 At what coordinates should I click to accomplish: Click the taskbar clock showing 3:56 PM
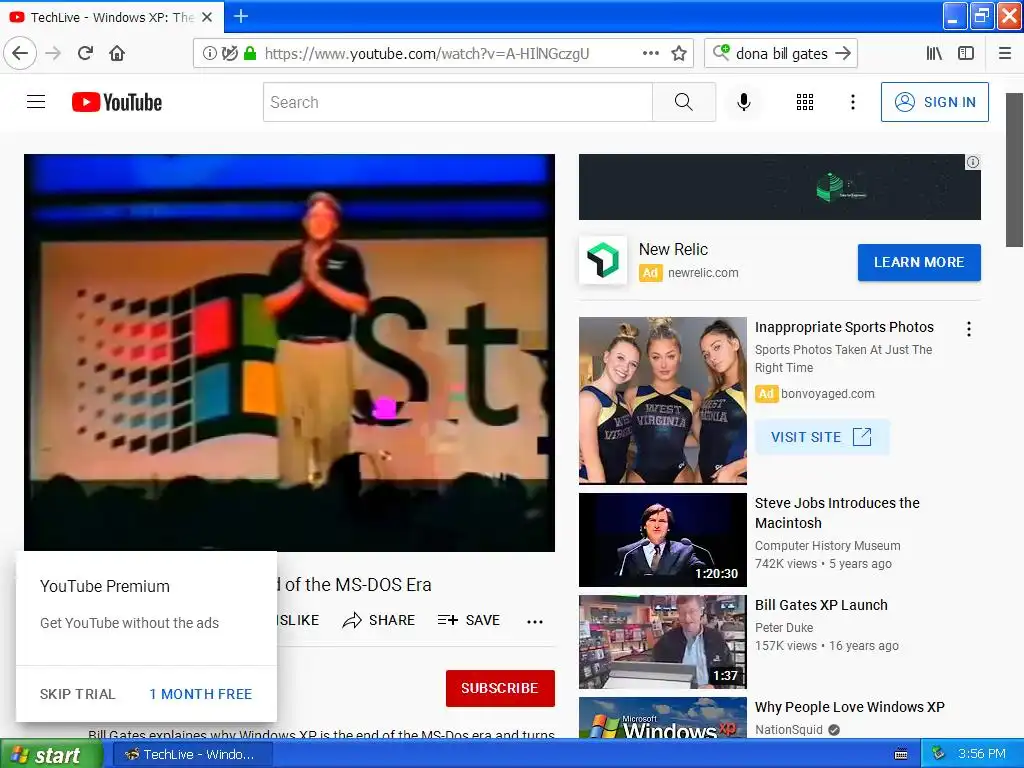coord(981,754)
